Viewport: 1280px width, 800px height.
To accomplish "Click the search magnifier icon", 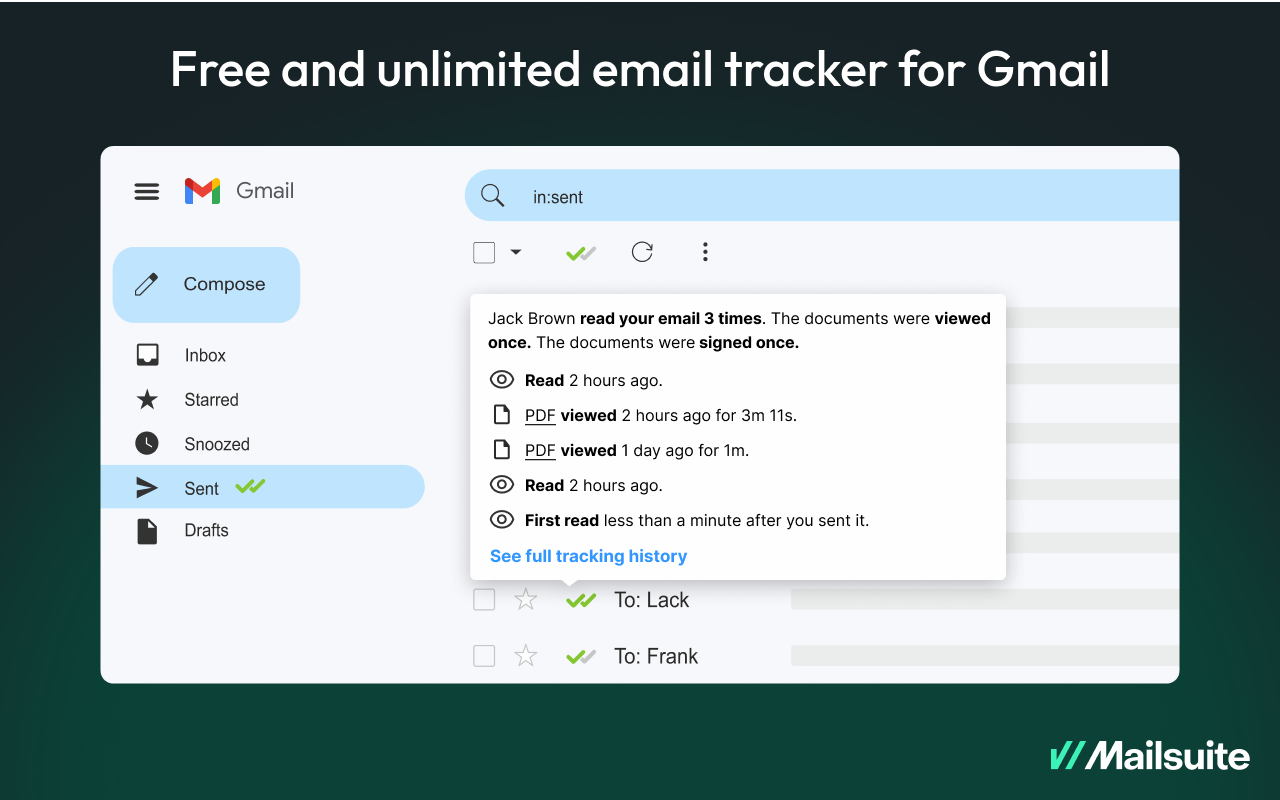I will pyautogui.click(x=493, y=196).
